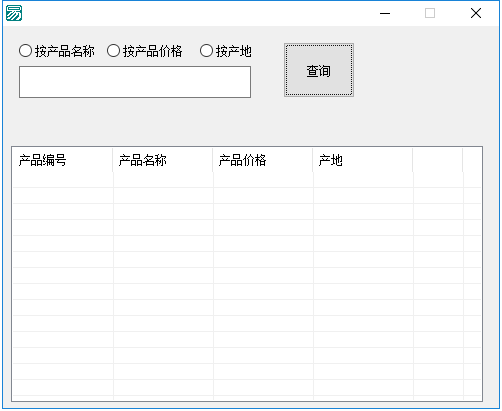Screen dimensions: 502x411
Task: Click the greyed-out maximize button
Action: (x=430, y=13)
